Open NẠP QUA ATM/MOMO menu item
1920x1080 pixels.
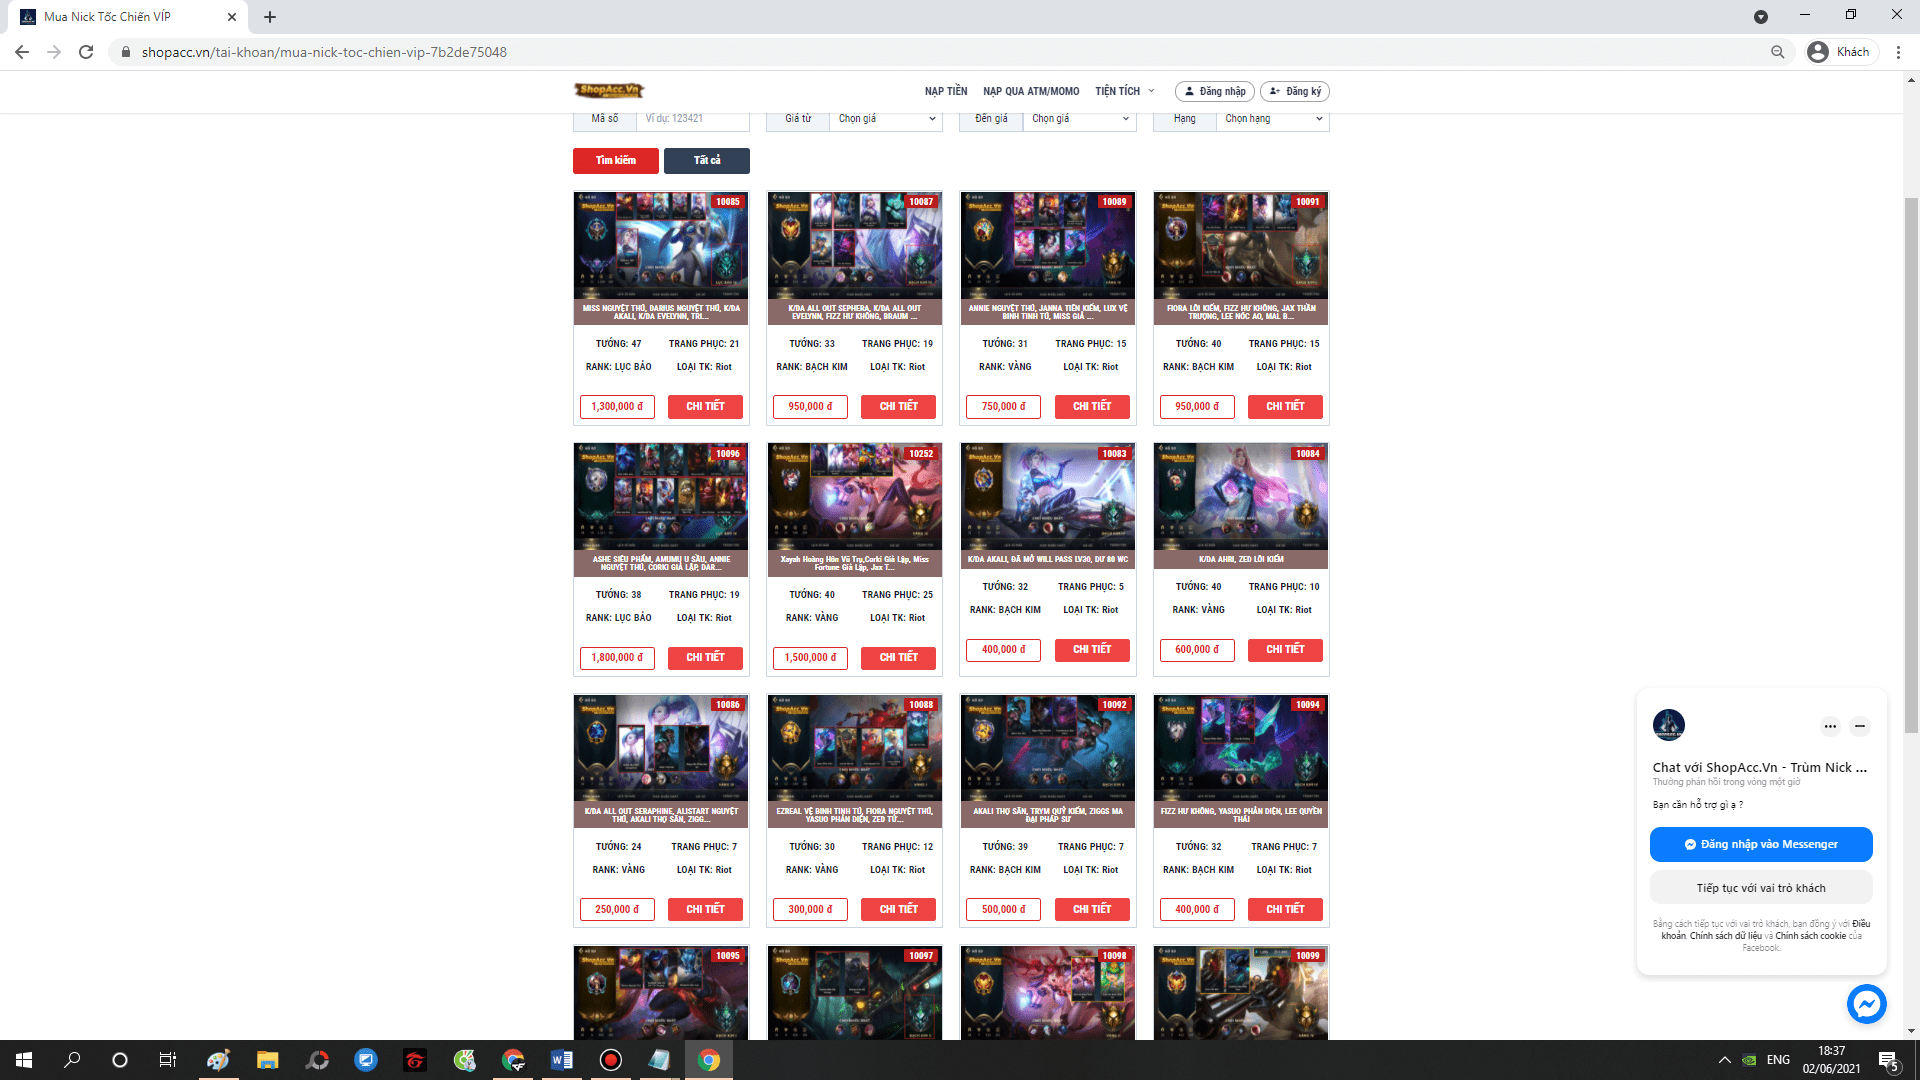pos(1031,91)
